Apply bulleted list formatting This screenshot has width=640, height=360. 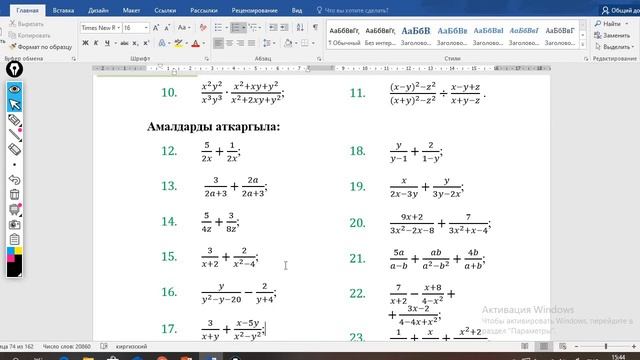click(x=218, y=27)
